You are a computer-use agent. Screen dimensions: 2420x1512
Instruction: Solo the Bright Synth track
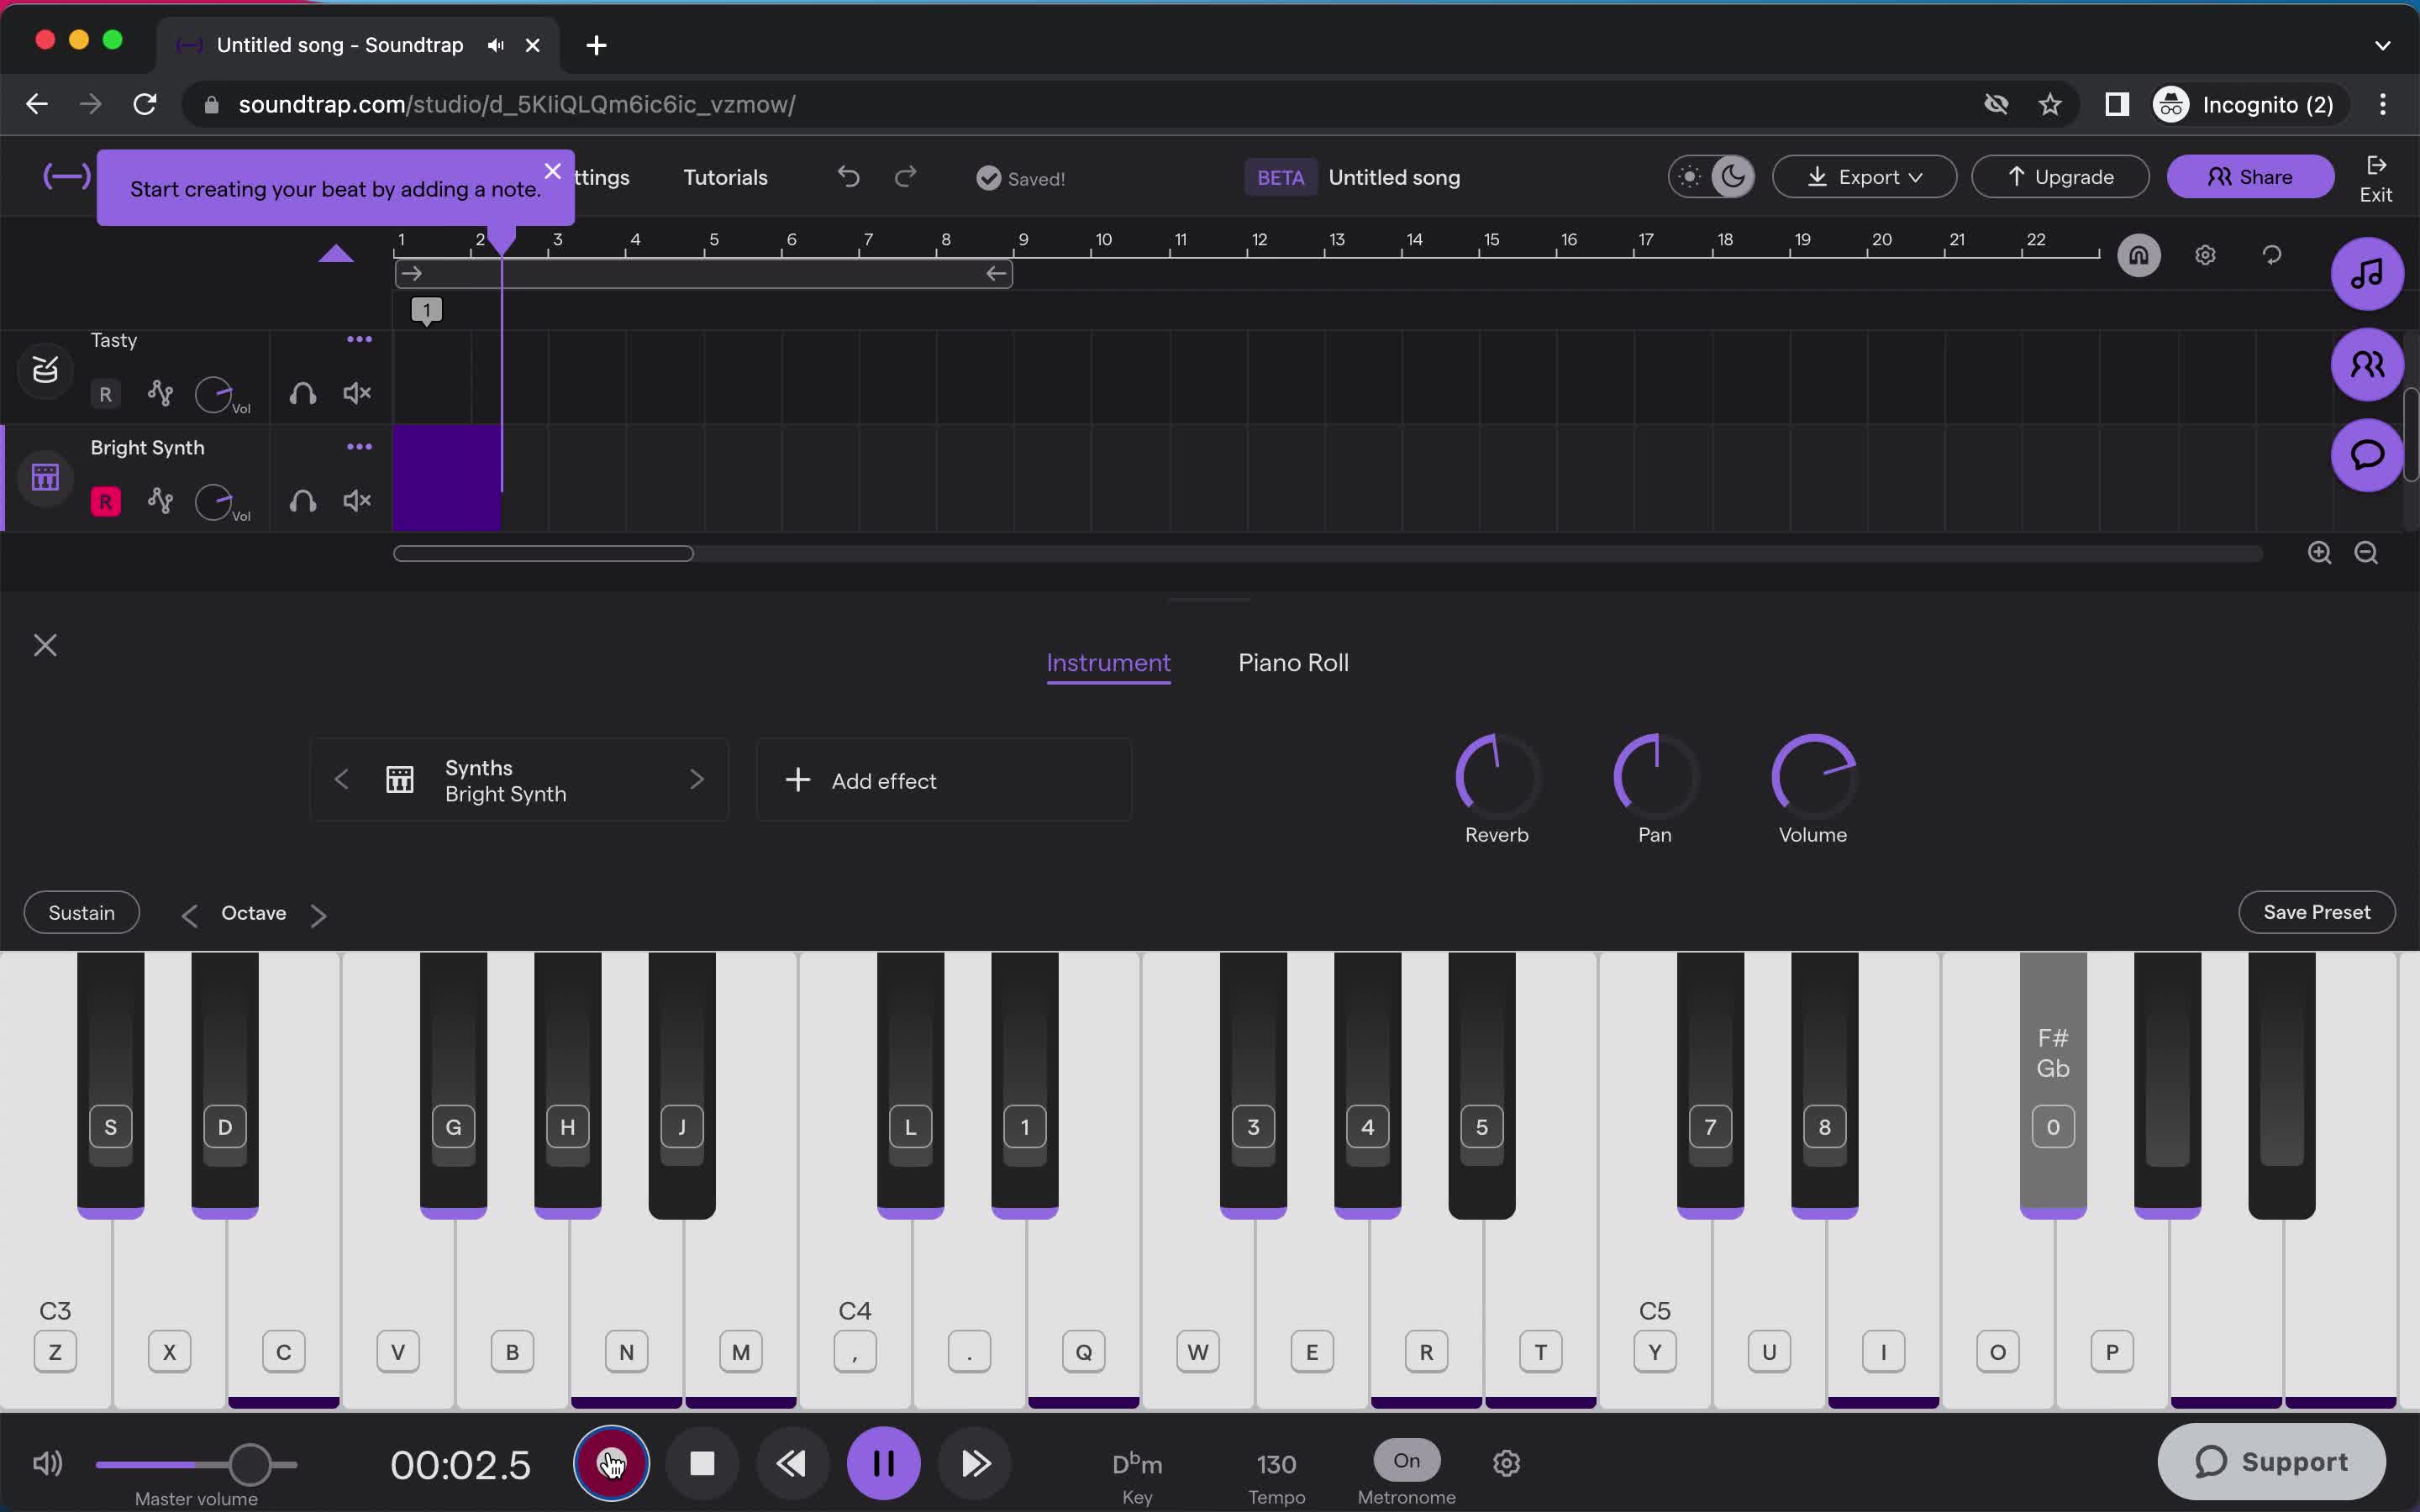click(x=302, y=501)
